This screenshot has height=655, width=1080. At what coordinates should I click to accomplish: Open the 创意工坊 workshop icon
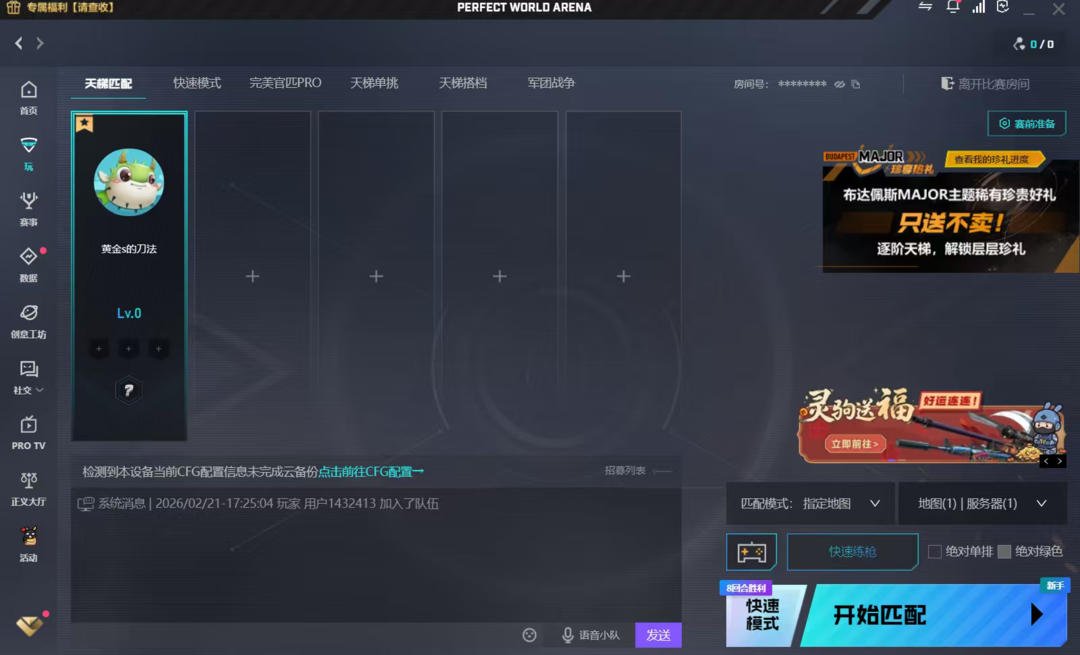click(x=28, y=321)
